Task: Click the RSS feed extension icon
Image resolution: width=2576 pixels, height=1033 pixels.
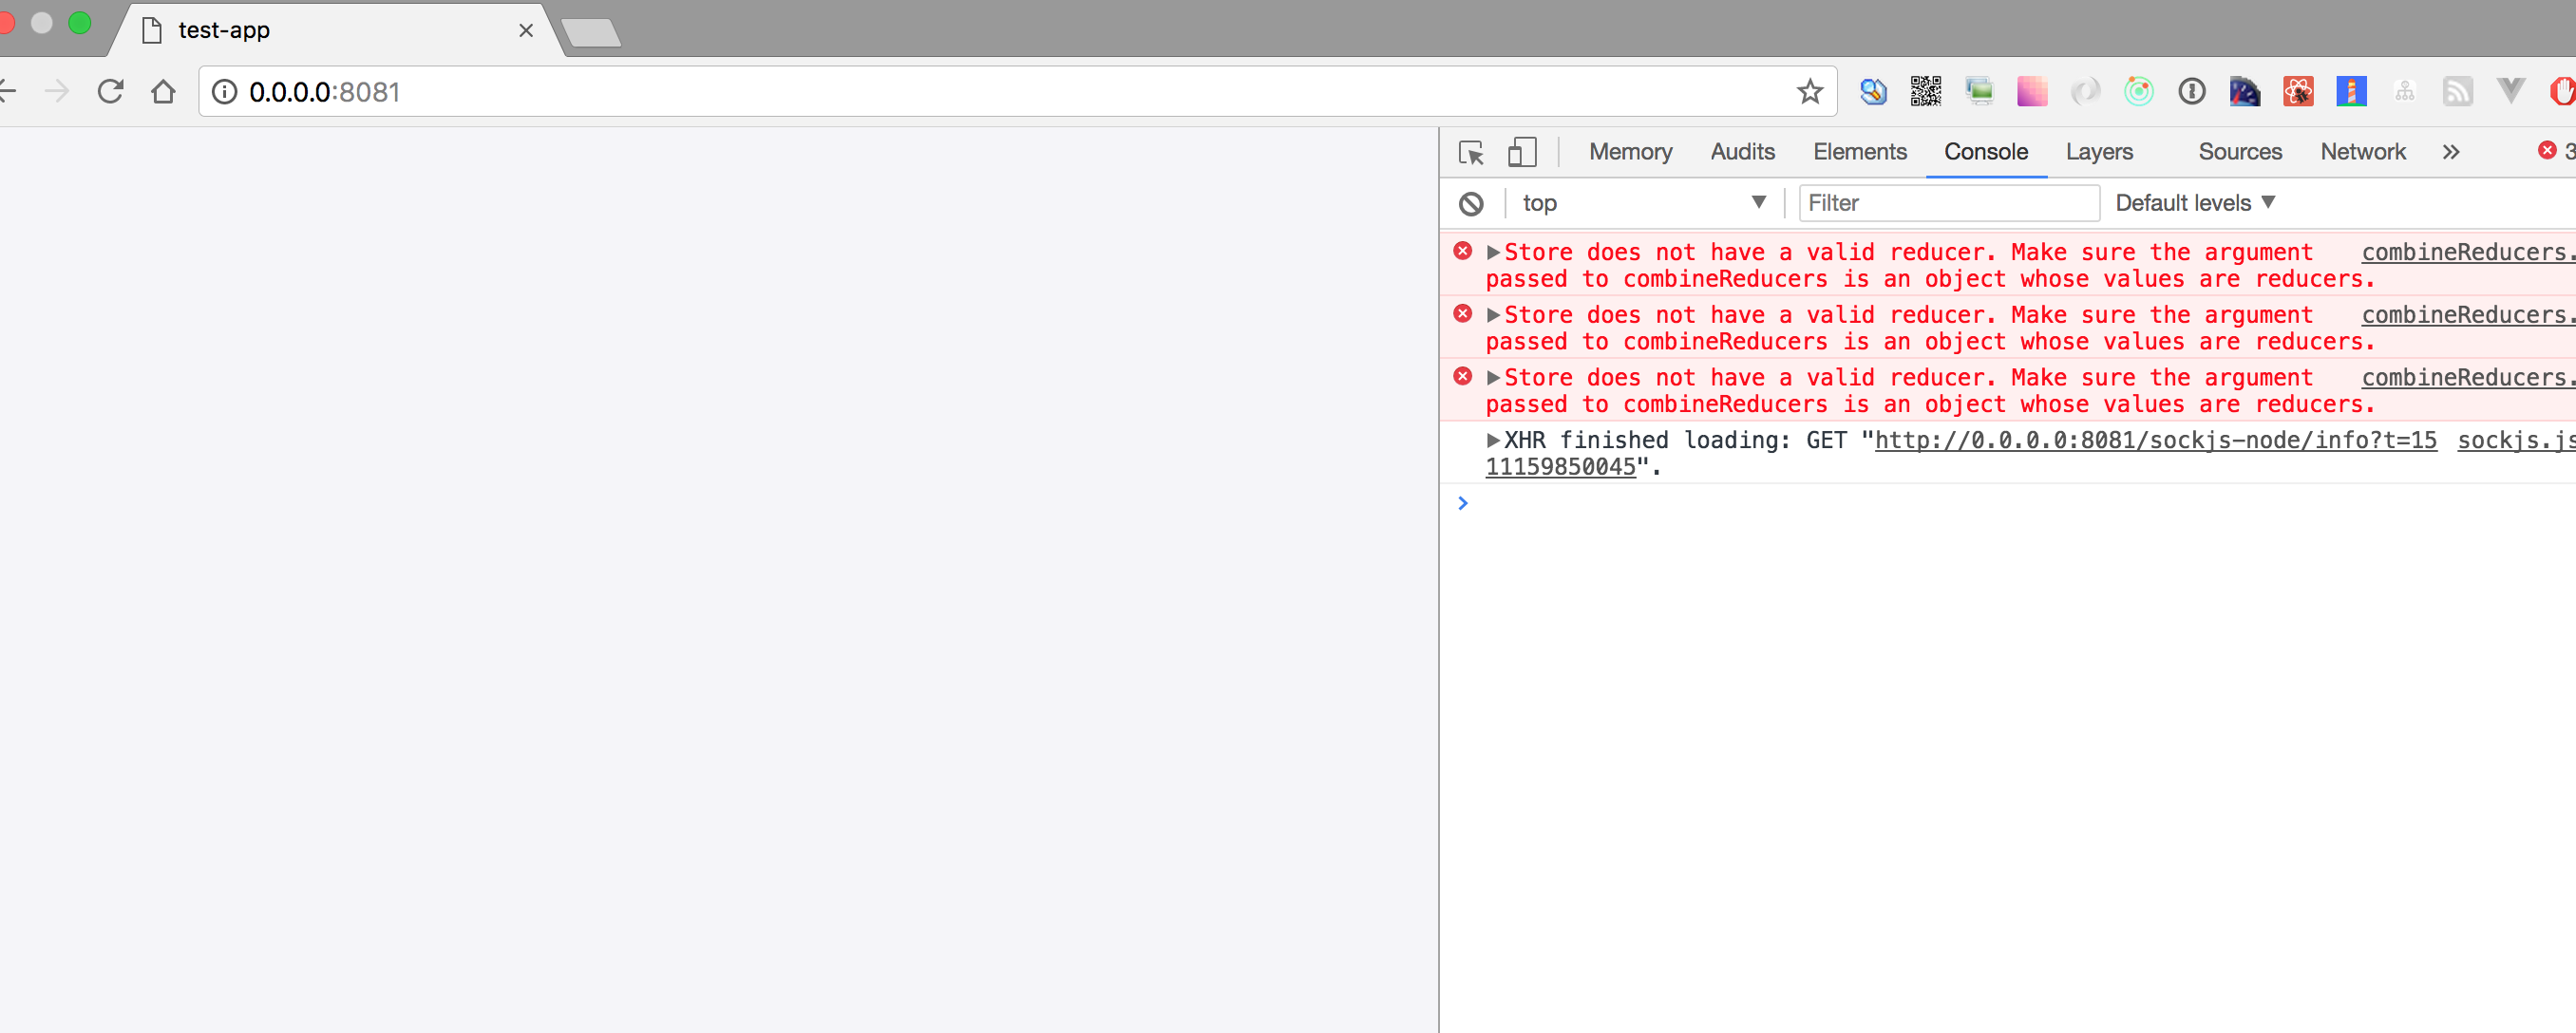Action: point(2457,91)
